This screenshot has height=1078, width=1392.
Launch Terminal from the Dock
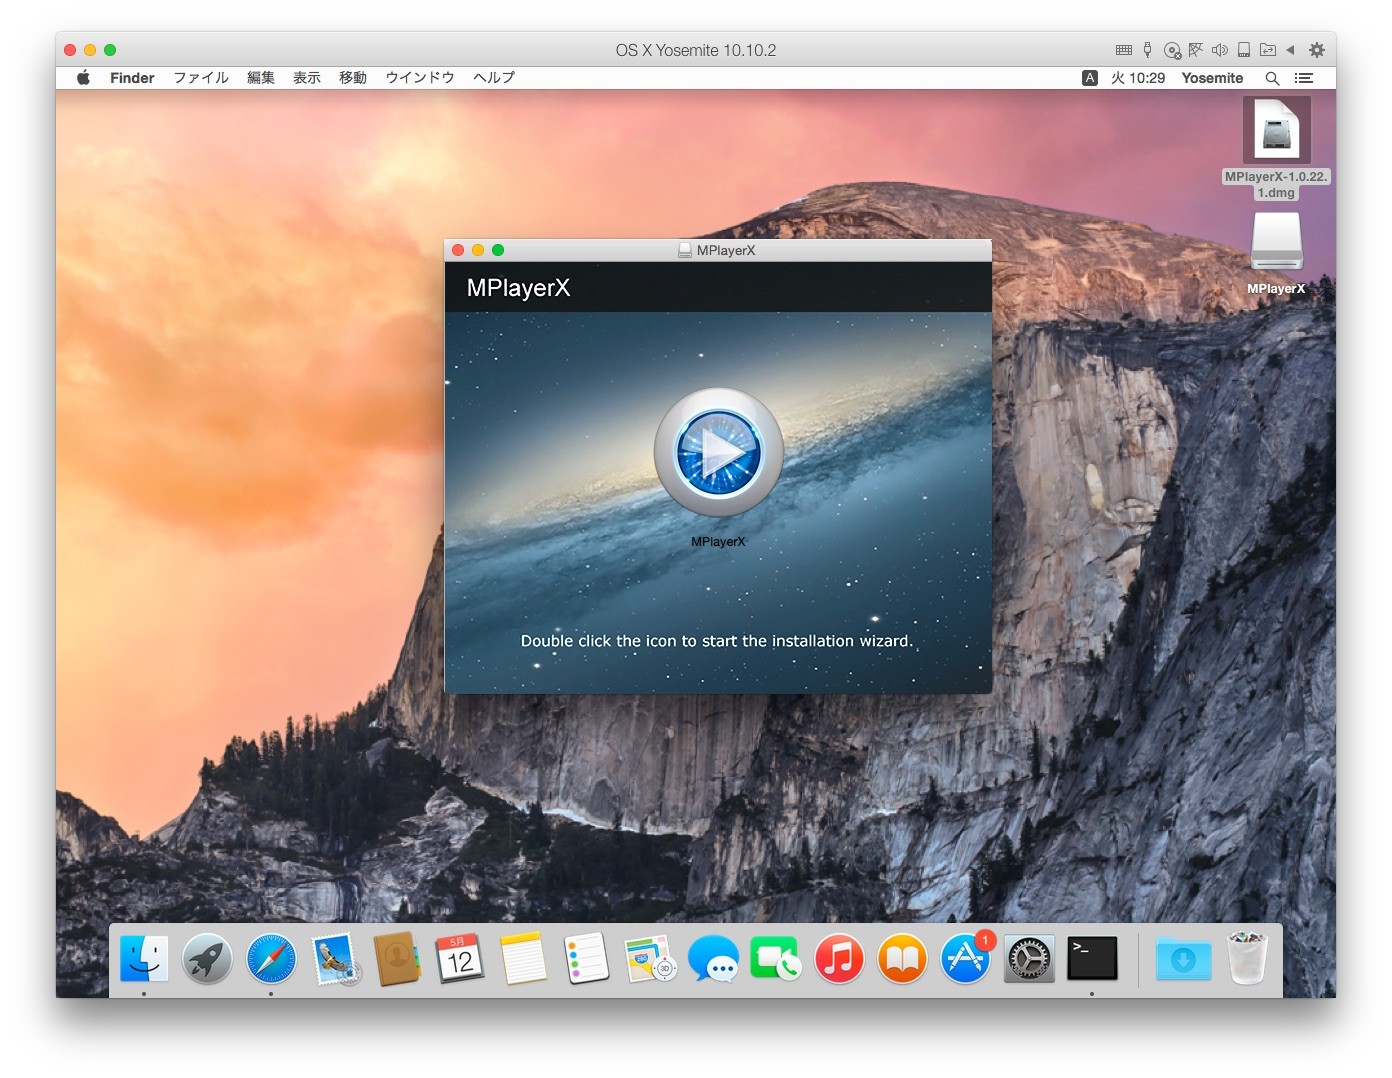point(1092,959)
